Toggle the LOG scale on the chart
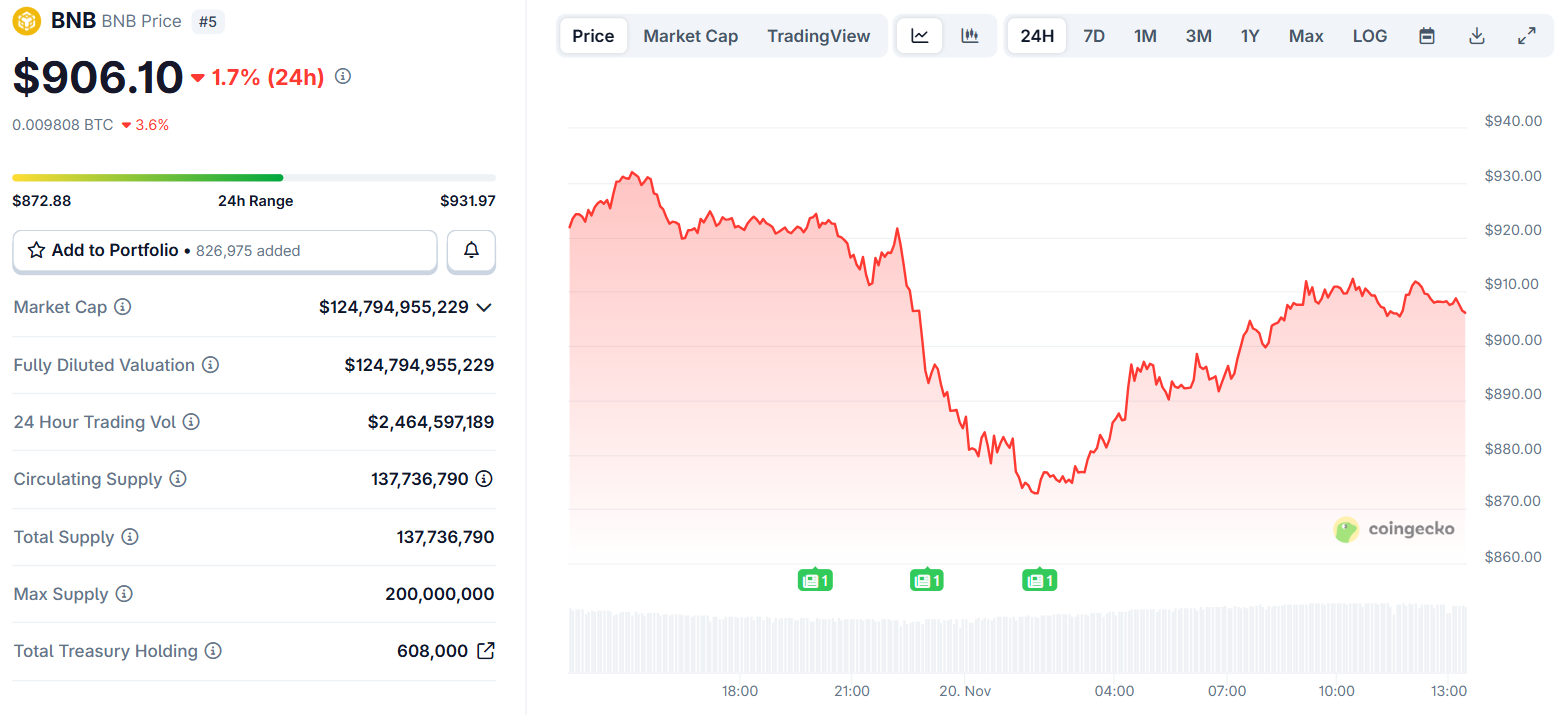 (1369, 35)
